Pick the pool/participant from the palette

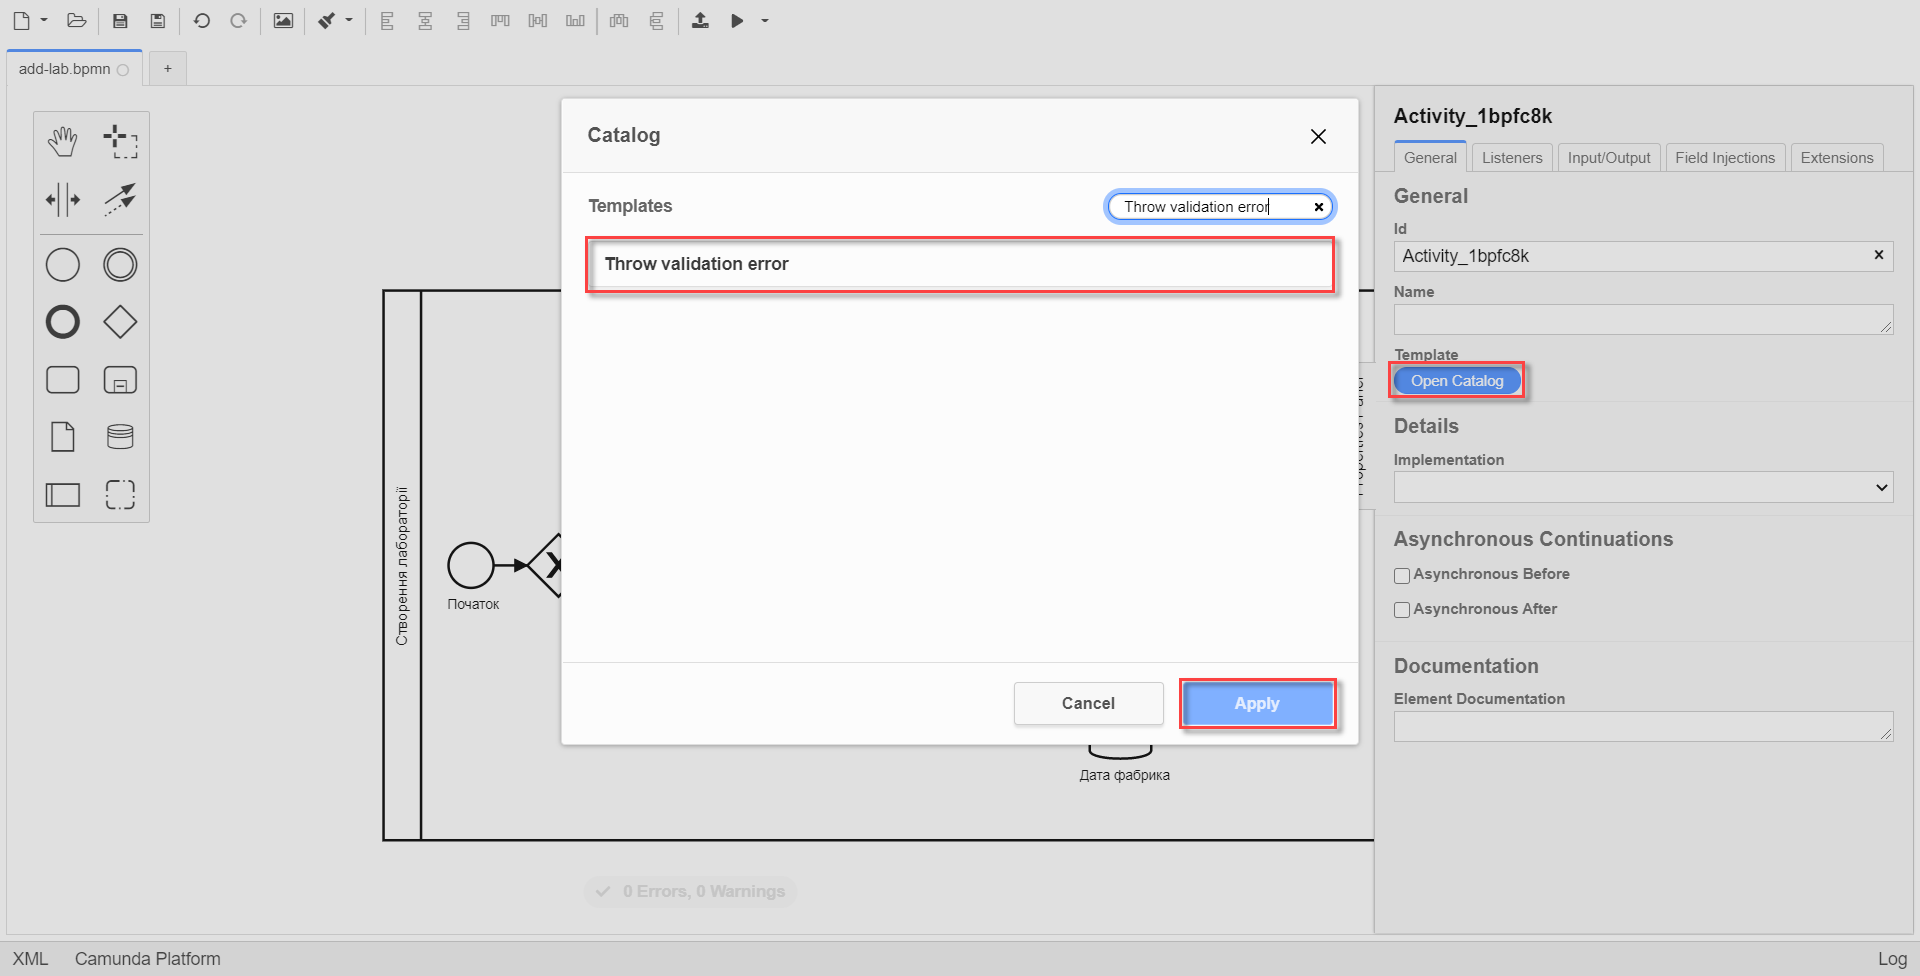point(62,494)
